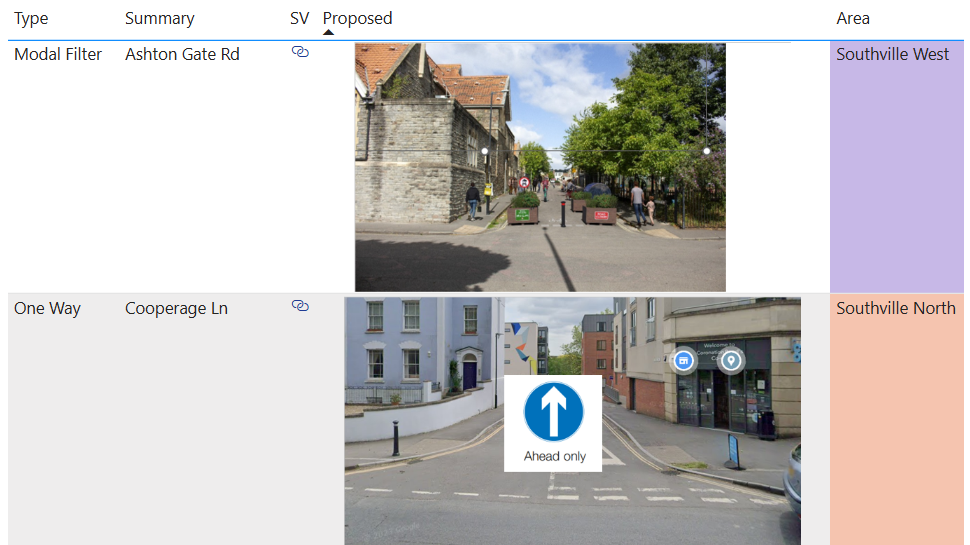The width and height of the screenshot is (970, 545).
Task: Click the grey location pin marker
Action: (731, 360)
